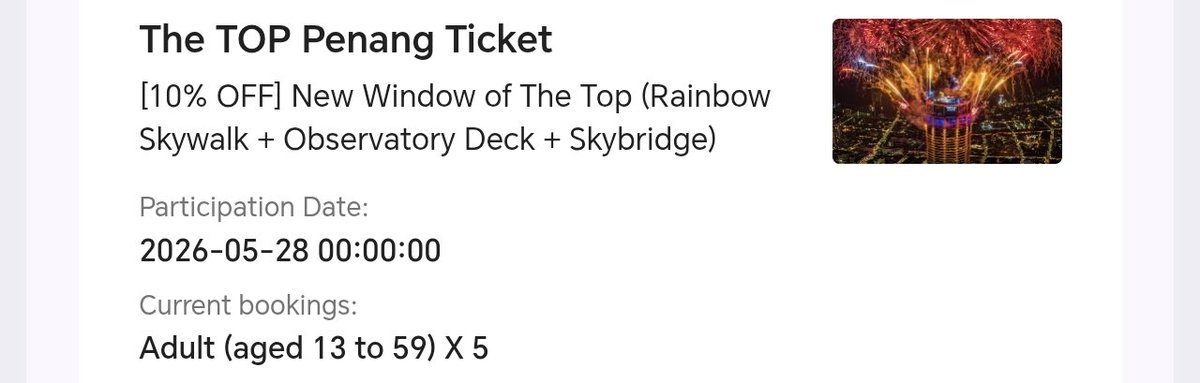This screenshot has width=1200, height=383.
Task: Select the 00:00:00 time value
Action: point(379,250)
